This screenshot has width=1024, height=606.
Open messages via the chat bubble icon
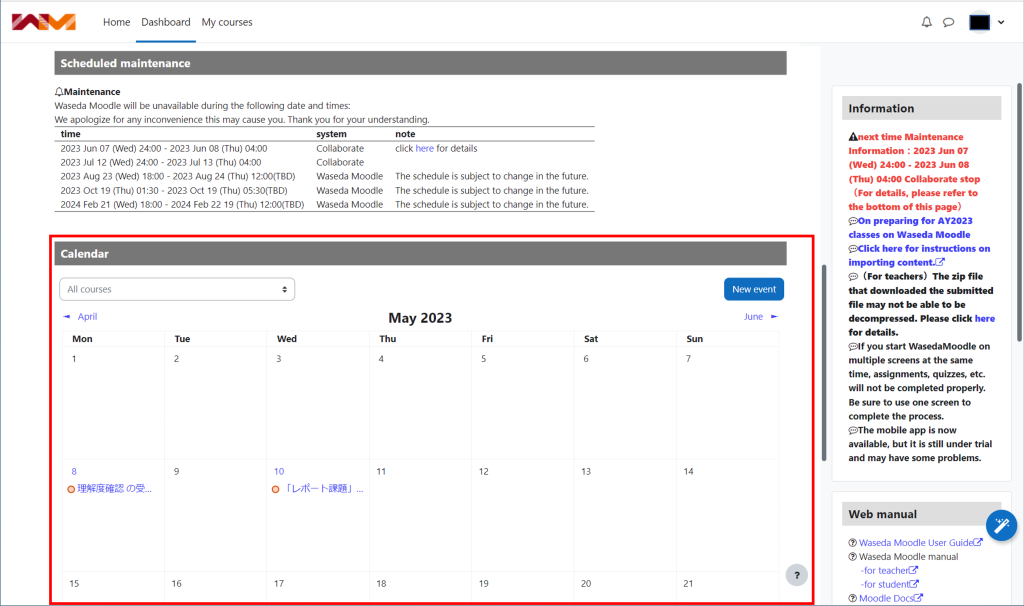pos(948,21)
